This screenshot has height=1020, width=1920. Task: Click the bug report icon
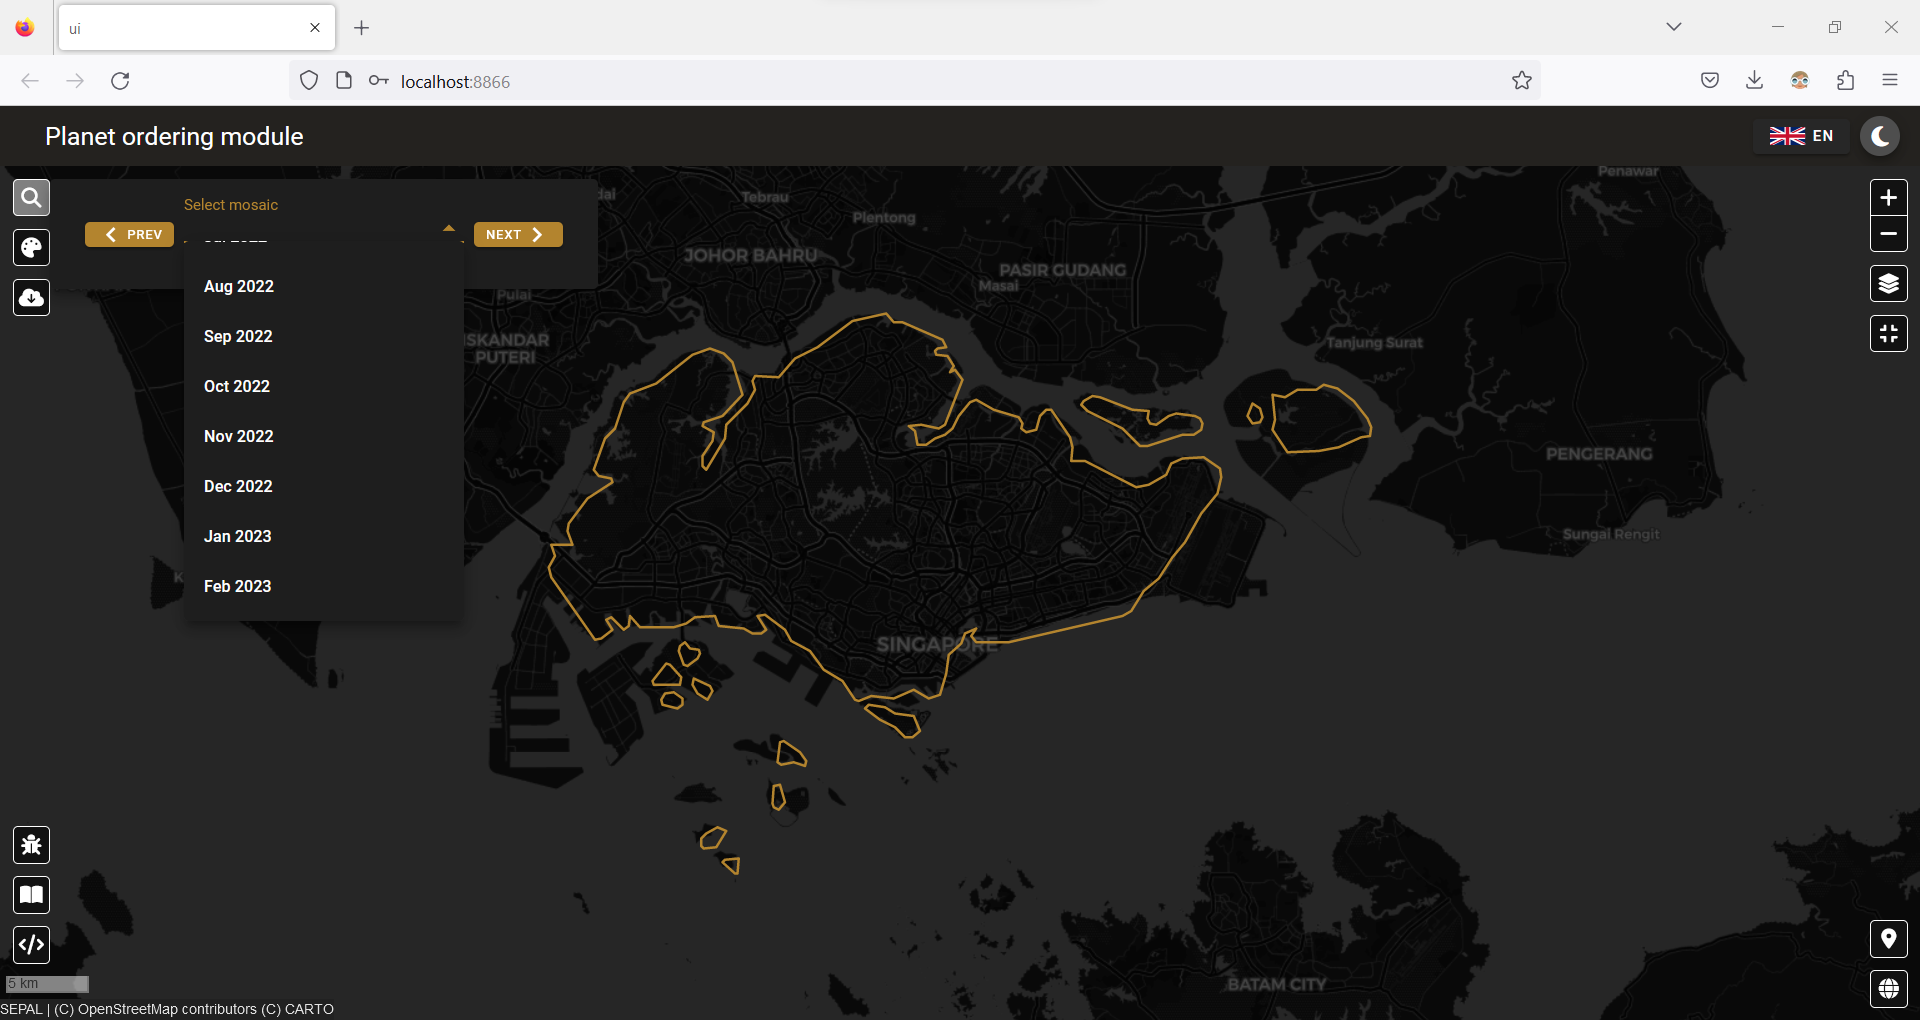point(31,845)
